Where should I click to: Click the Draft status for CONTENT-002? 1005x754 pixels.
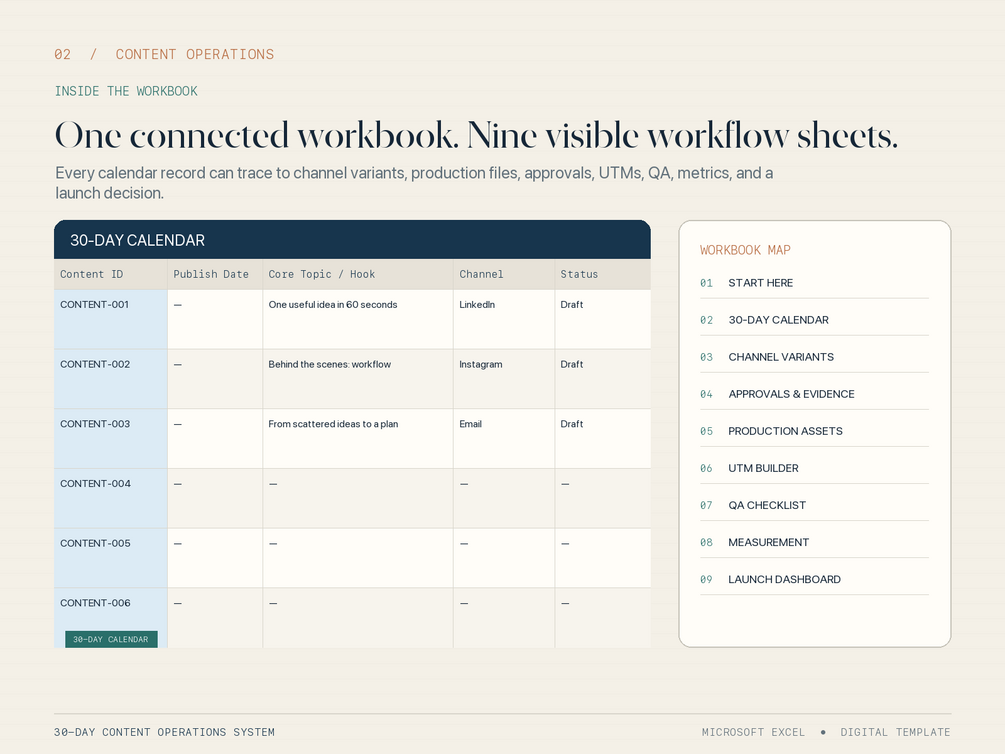click(602, 379)
